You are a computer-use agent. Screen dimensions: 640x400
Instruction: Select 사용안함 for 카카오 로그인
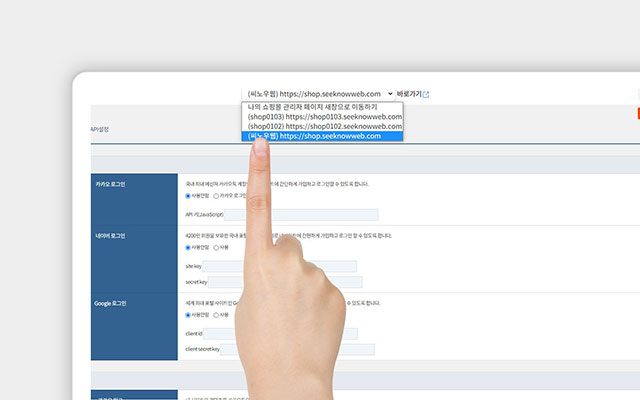tap(188, 196)
